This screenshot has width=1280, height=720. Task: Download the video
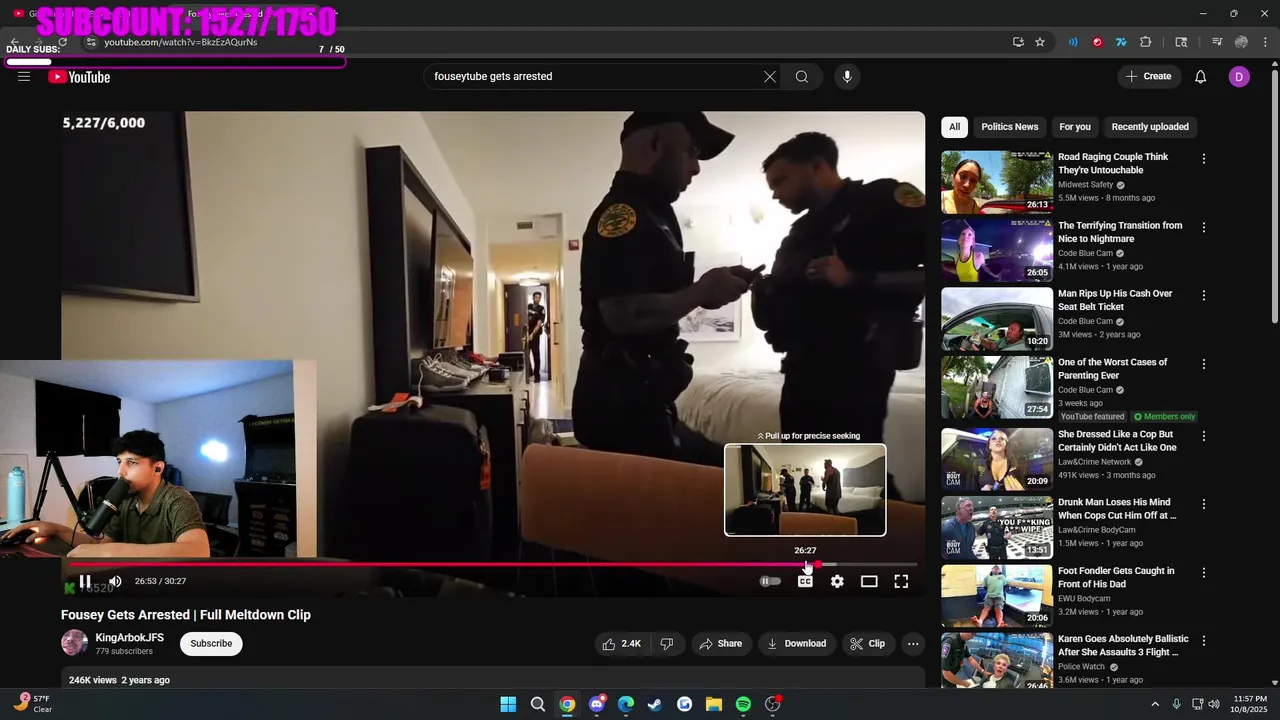pos(796,644)
